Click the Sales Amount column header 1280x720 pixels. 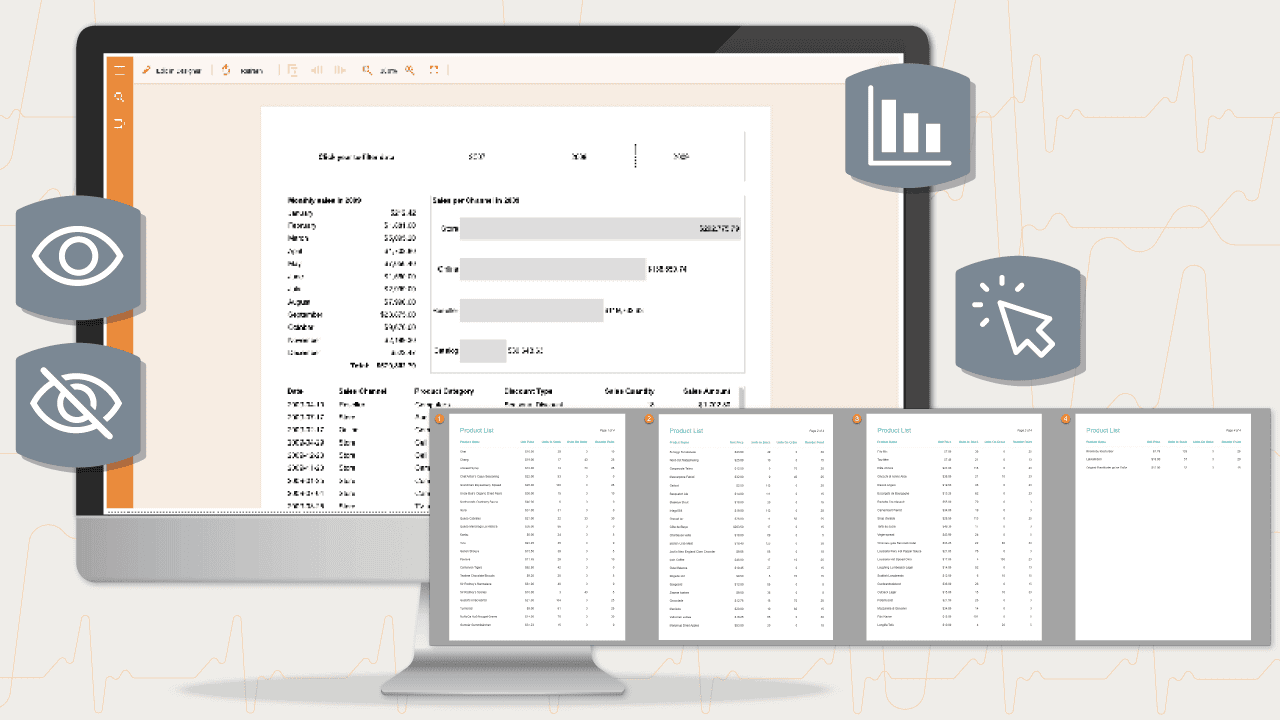(x=706, y=392)
